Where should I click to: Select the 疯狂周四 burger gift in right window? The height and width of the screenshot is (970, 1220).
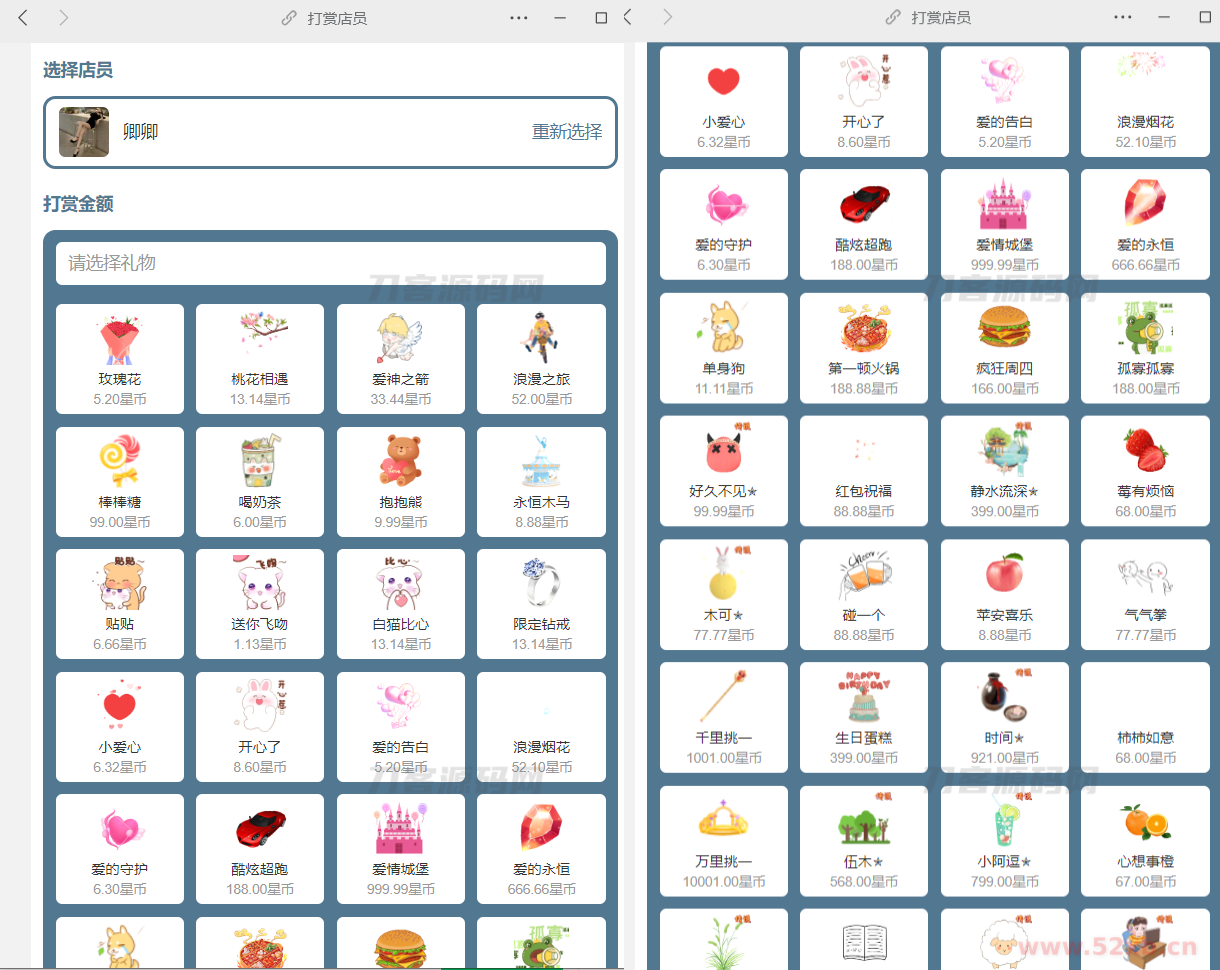tap(1004, 347)
